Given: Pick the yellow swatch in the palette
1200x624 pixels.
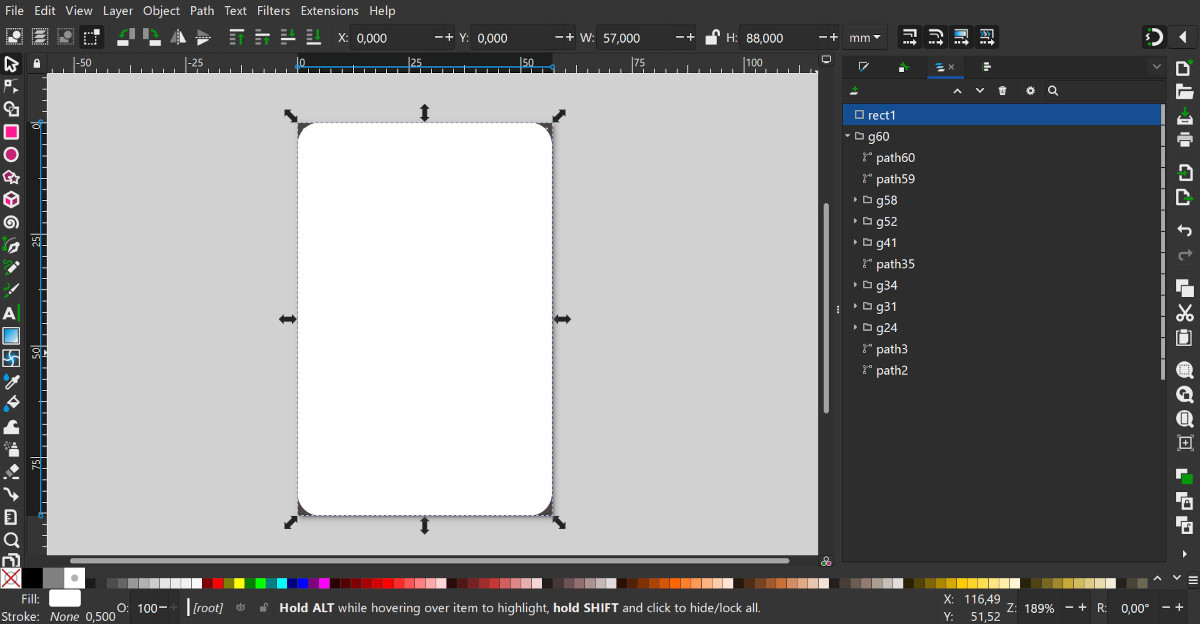Looking at the screenshot, I should coord(239,583).
